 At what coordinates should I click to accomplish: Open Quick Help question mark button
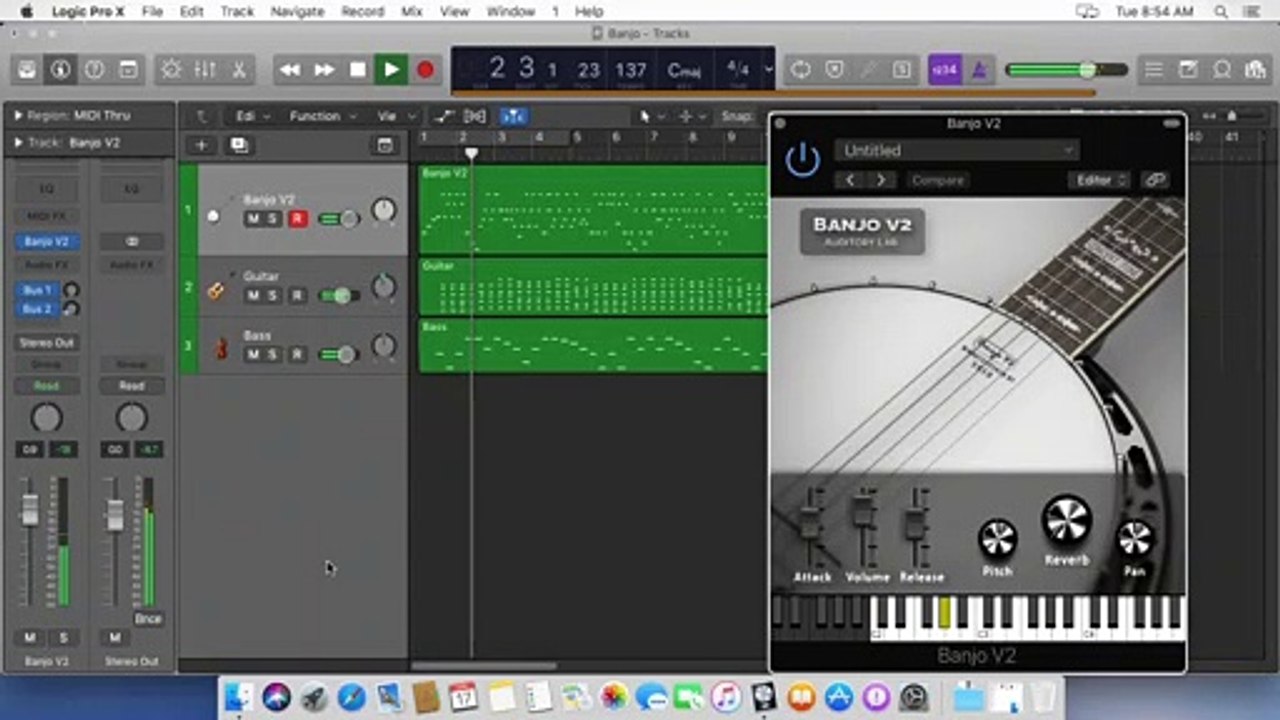coord(95,70)
